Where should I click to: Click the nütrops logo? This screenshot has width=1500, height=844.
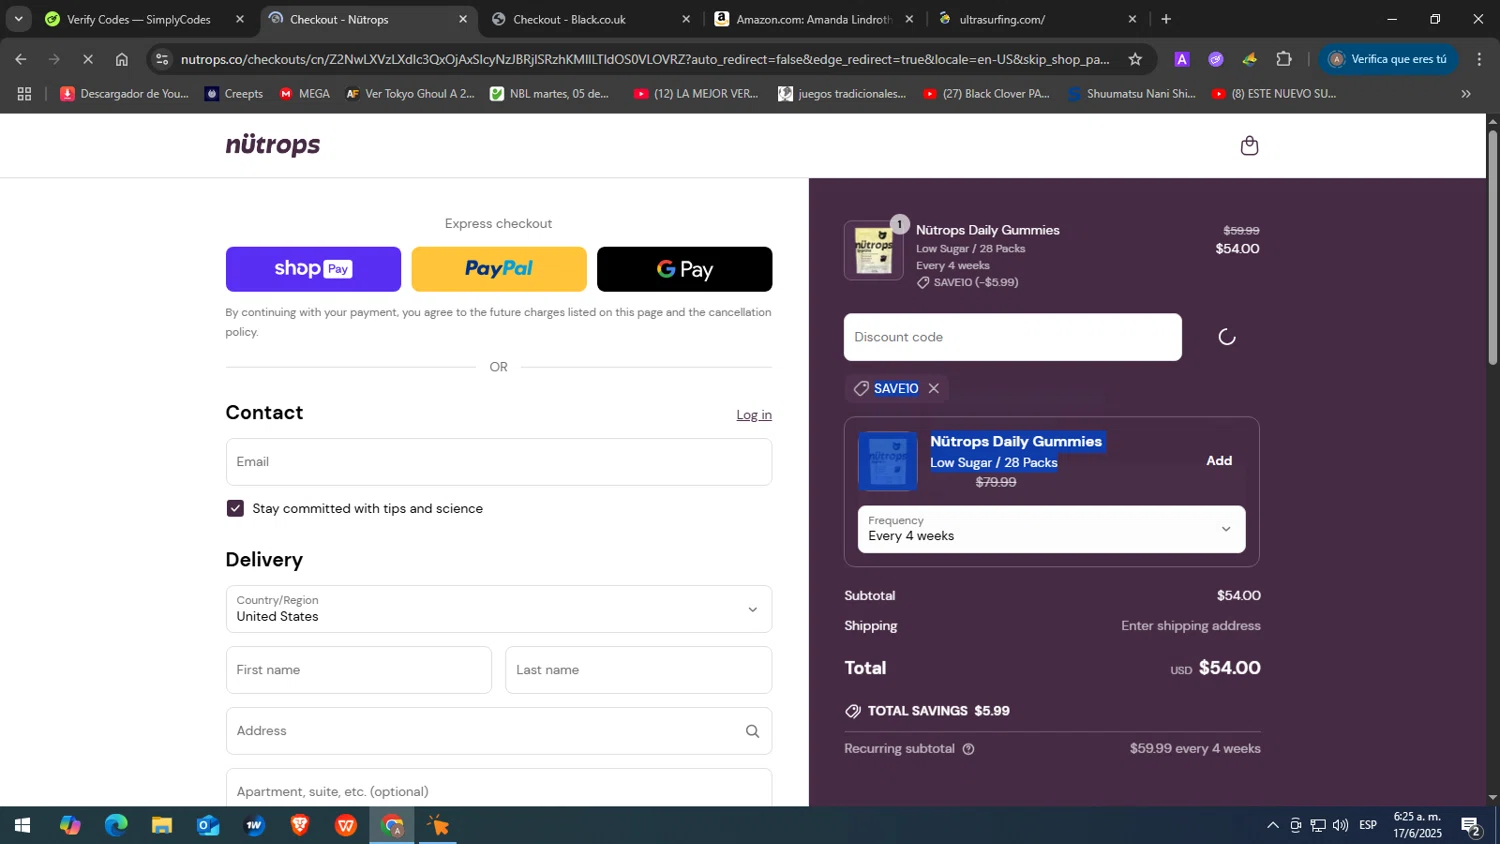click(x=273, y=145)
